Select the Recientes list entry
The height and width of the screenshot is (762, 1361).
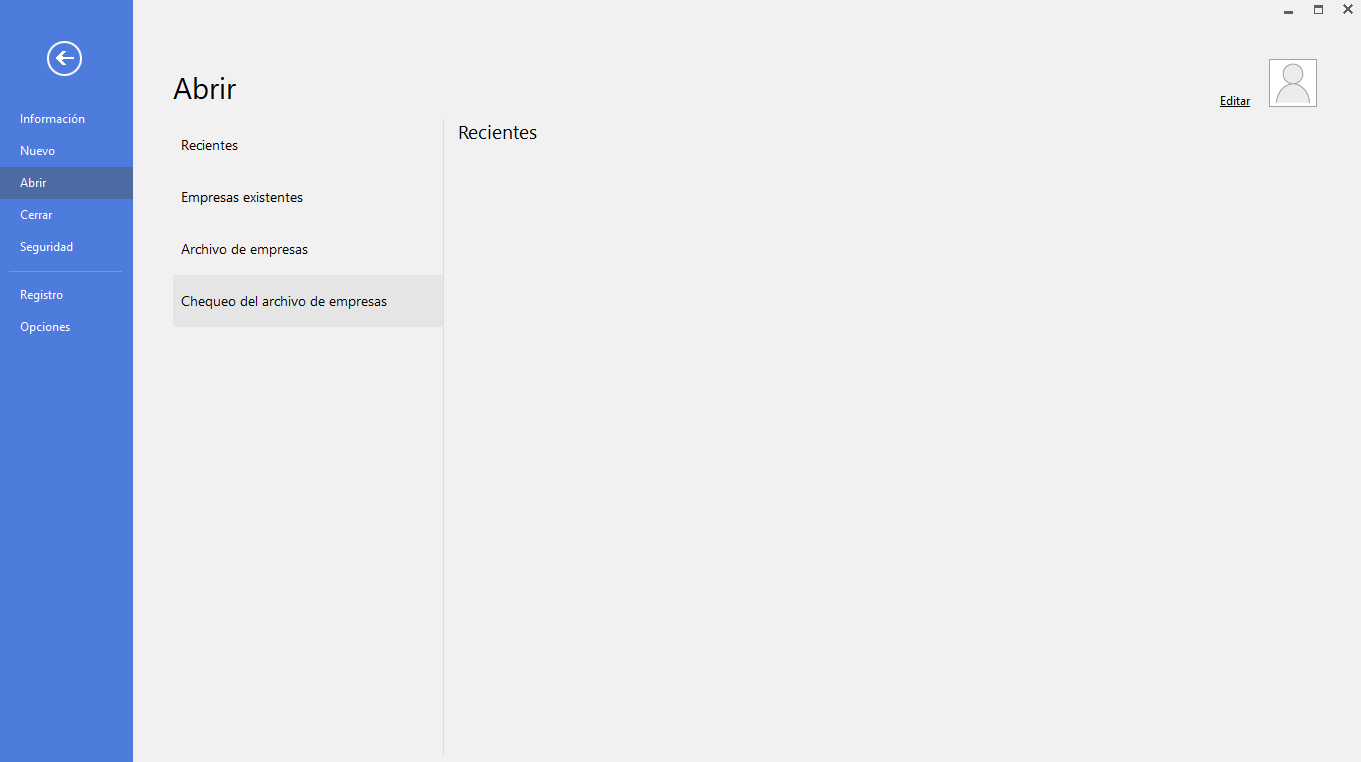pyautogui.click(x=308, y=145)
